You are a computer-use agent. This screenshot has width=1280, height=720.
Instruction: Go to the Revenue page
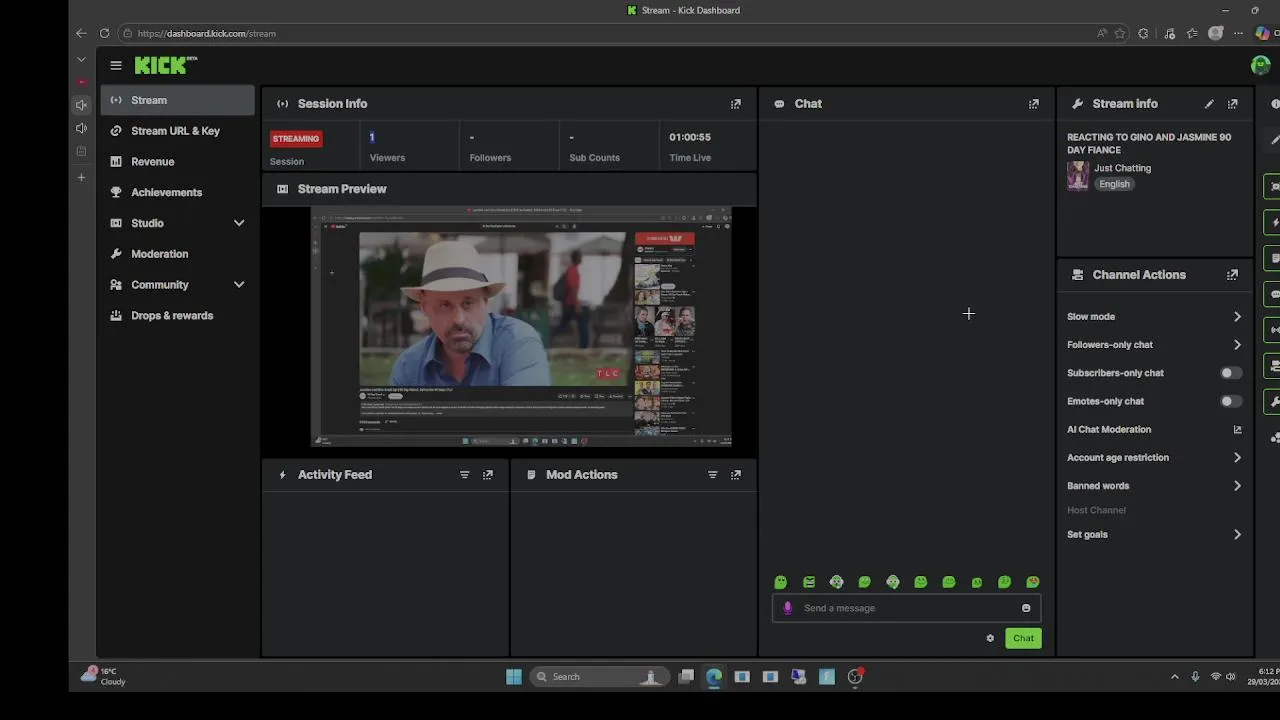click(152, 162)
